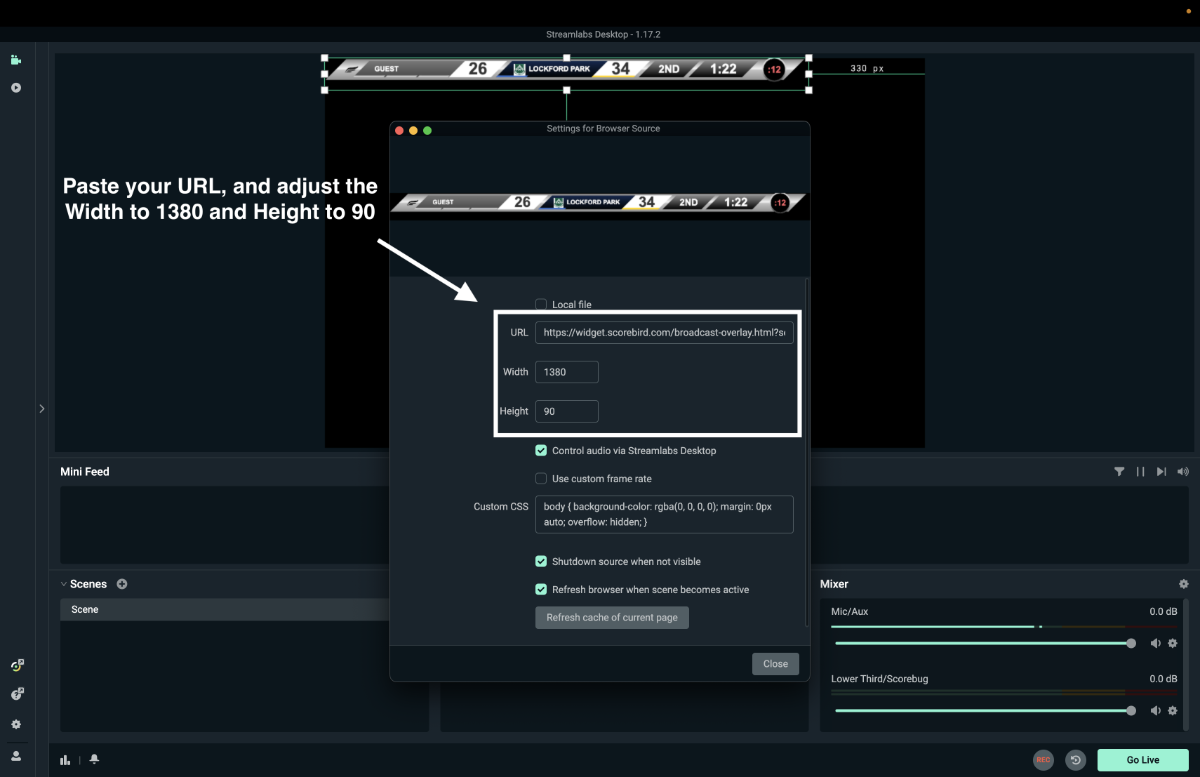This screenshot has width=1200, height=777.
Task: Click the Mini Feed filter icon
Action: click(x=1120, y=471)
